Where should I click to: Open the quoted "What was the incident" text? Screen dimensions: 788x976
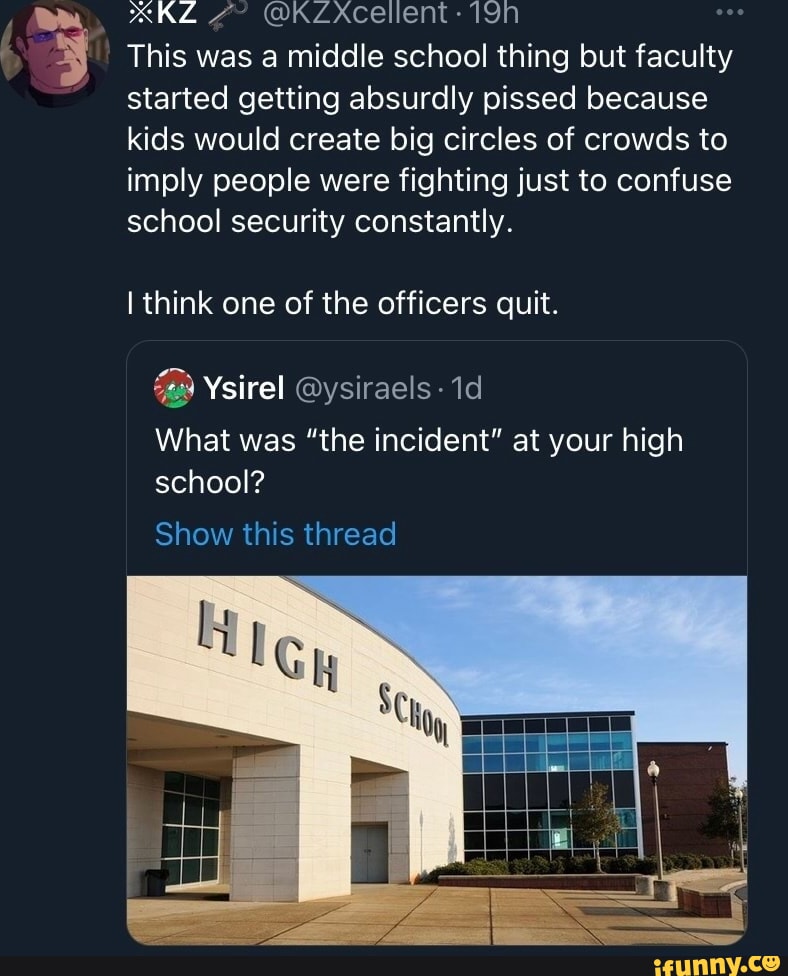[x=418, y=460]
